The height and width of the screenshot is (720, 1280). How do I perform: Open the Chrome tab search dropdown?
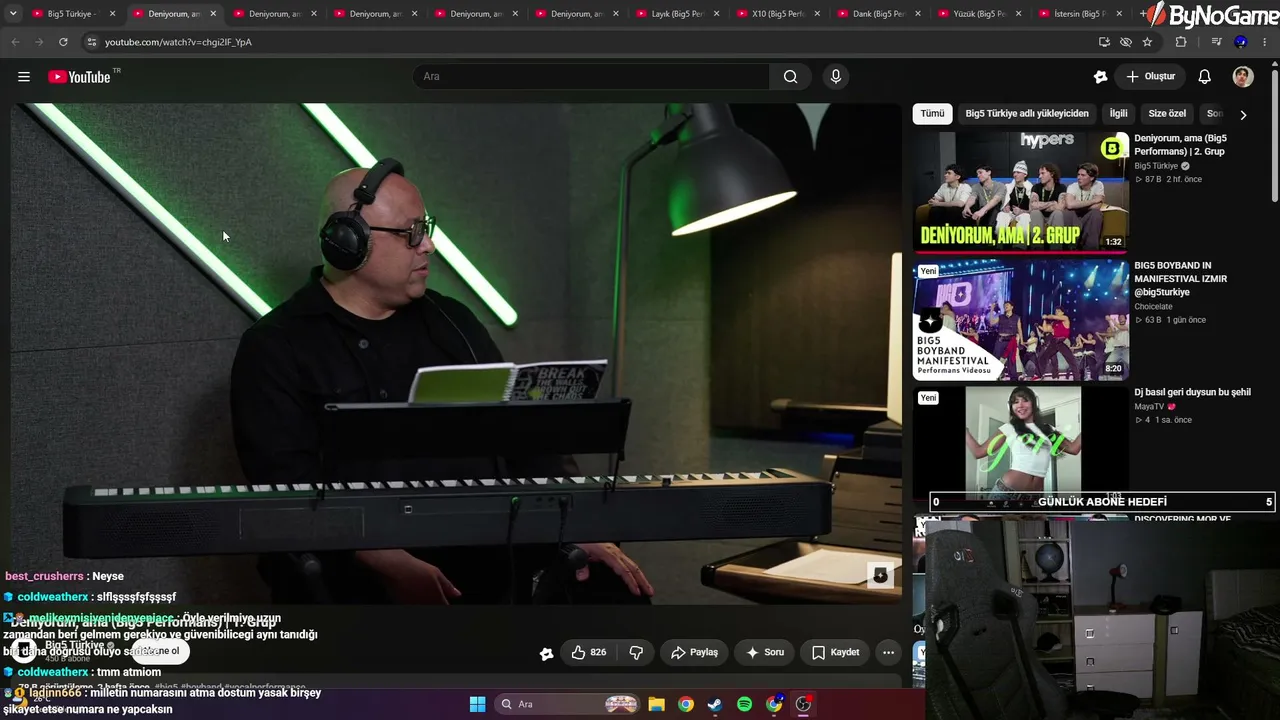tap(13, 14)
